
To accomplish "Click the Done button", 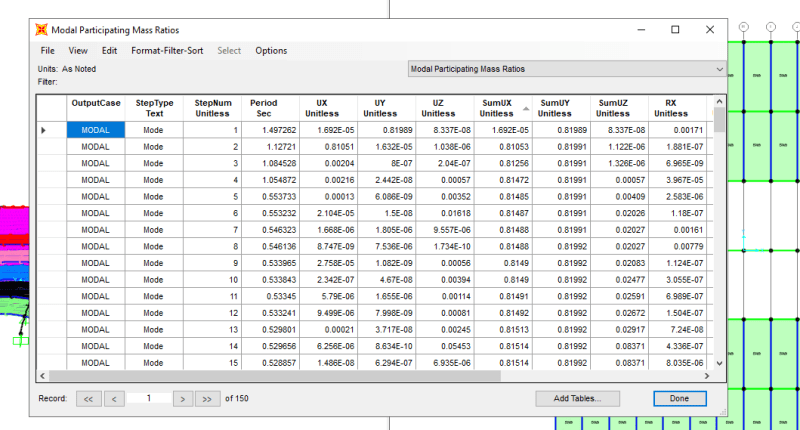I will (x=680, y=398).
